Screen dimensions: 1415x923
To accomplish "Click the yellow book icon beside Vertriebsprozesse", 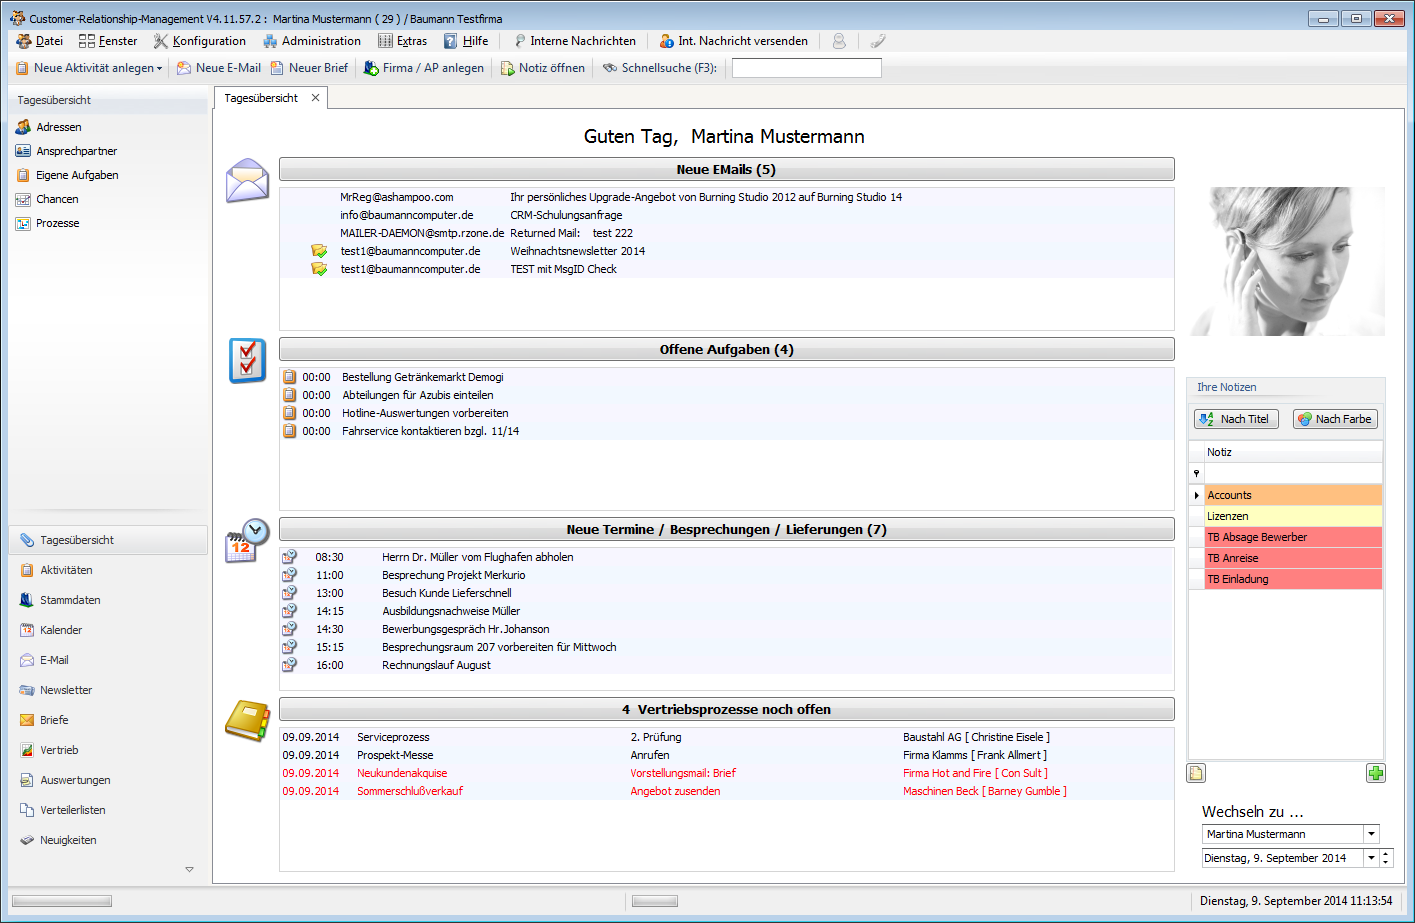I will click(247, 720).
